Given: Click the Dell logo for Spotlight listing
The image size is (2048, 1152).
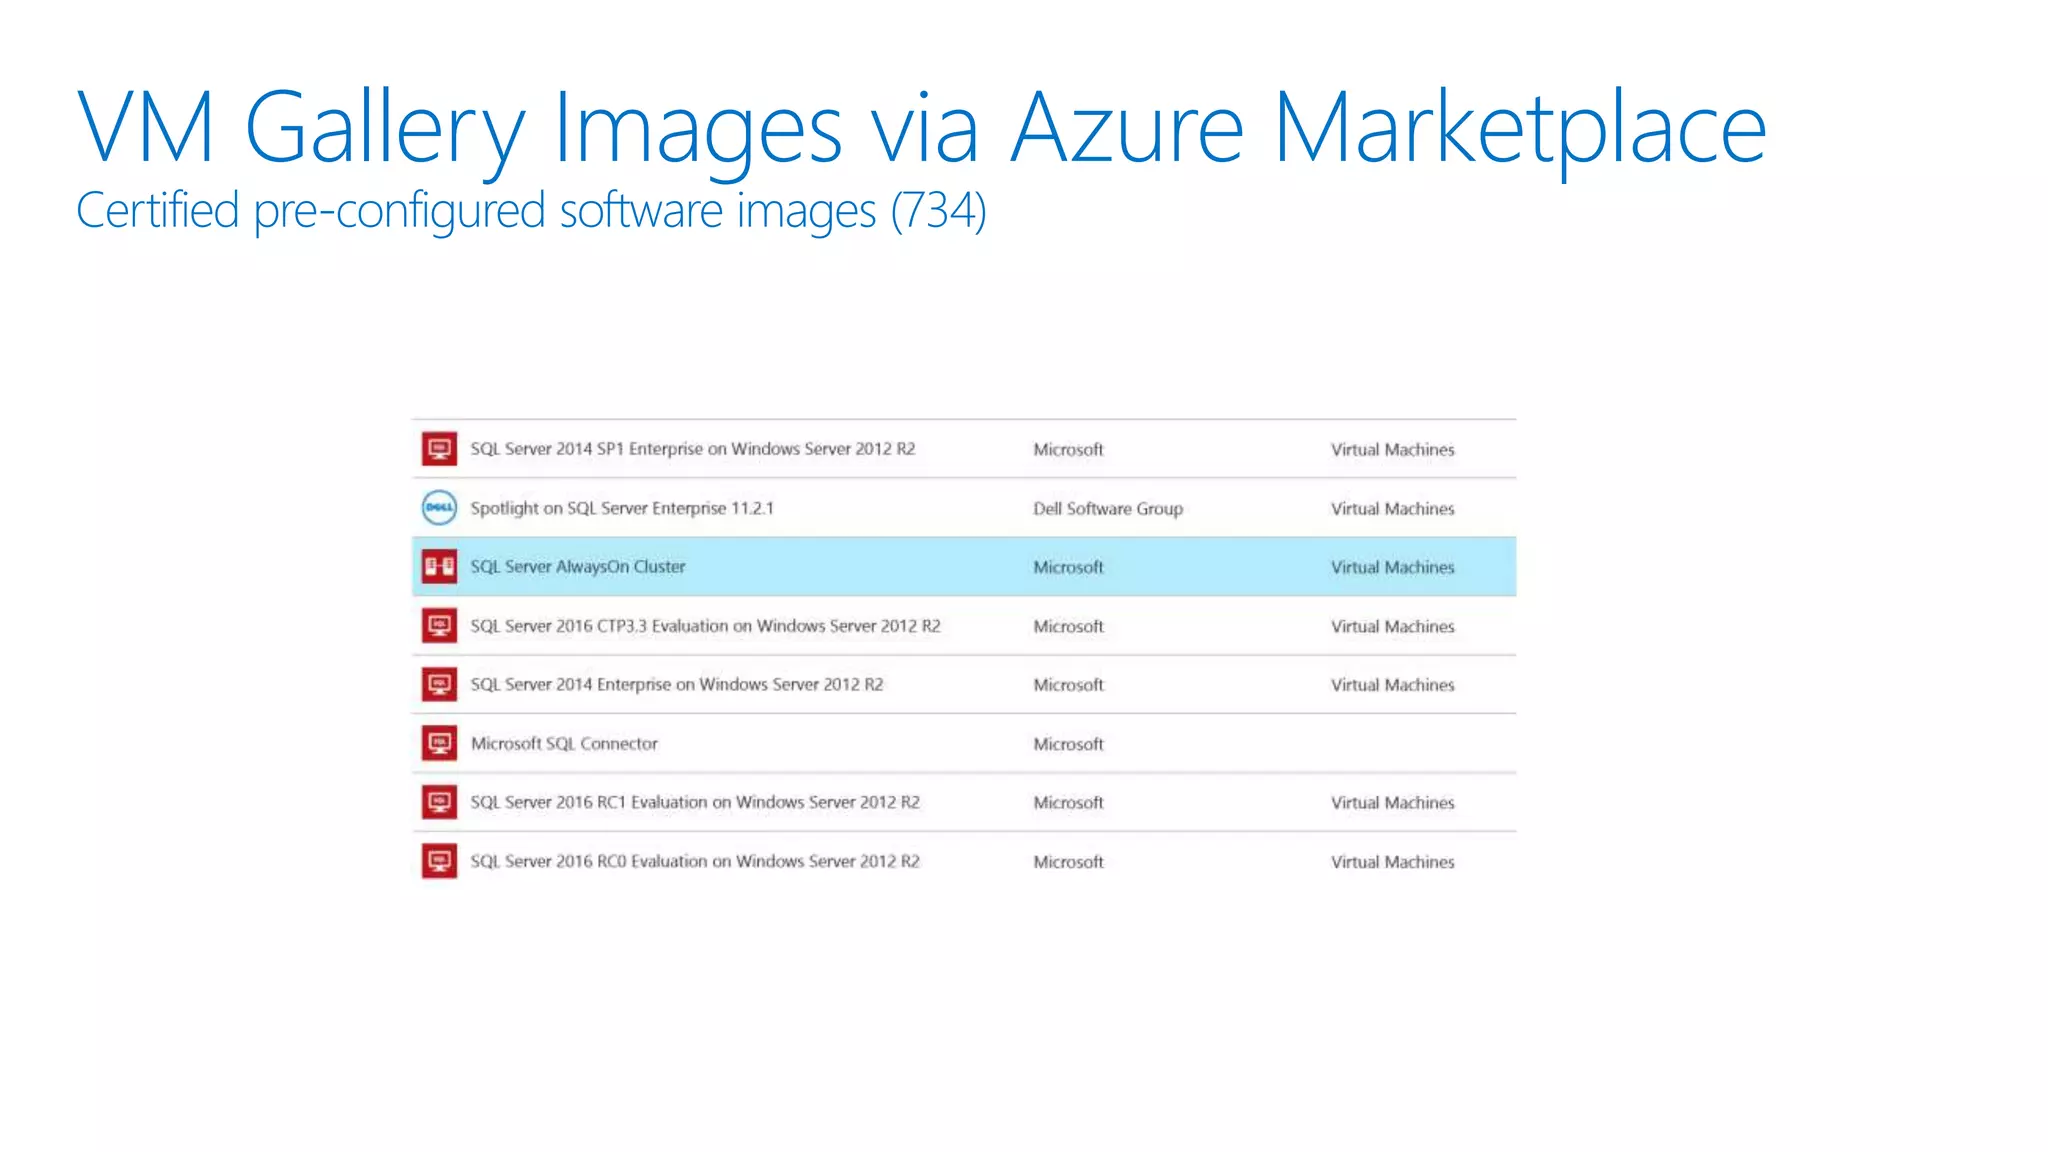Looking at the screenshot, I should point(439,508).
